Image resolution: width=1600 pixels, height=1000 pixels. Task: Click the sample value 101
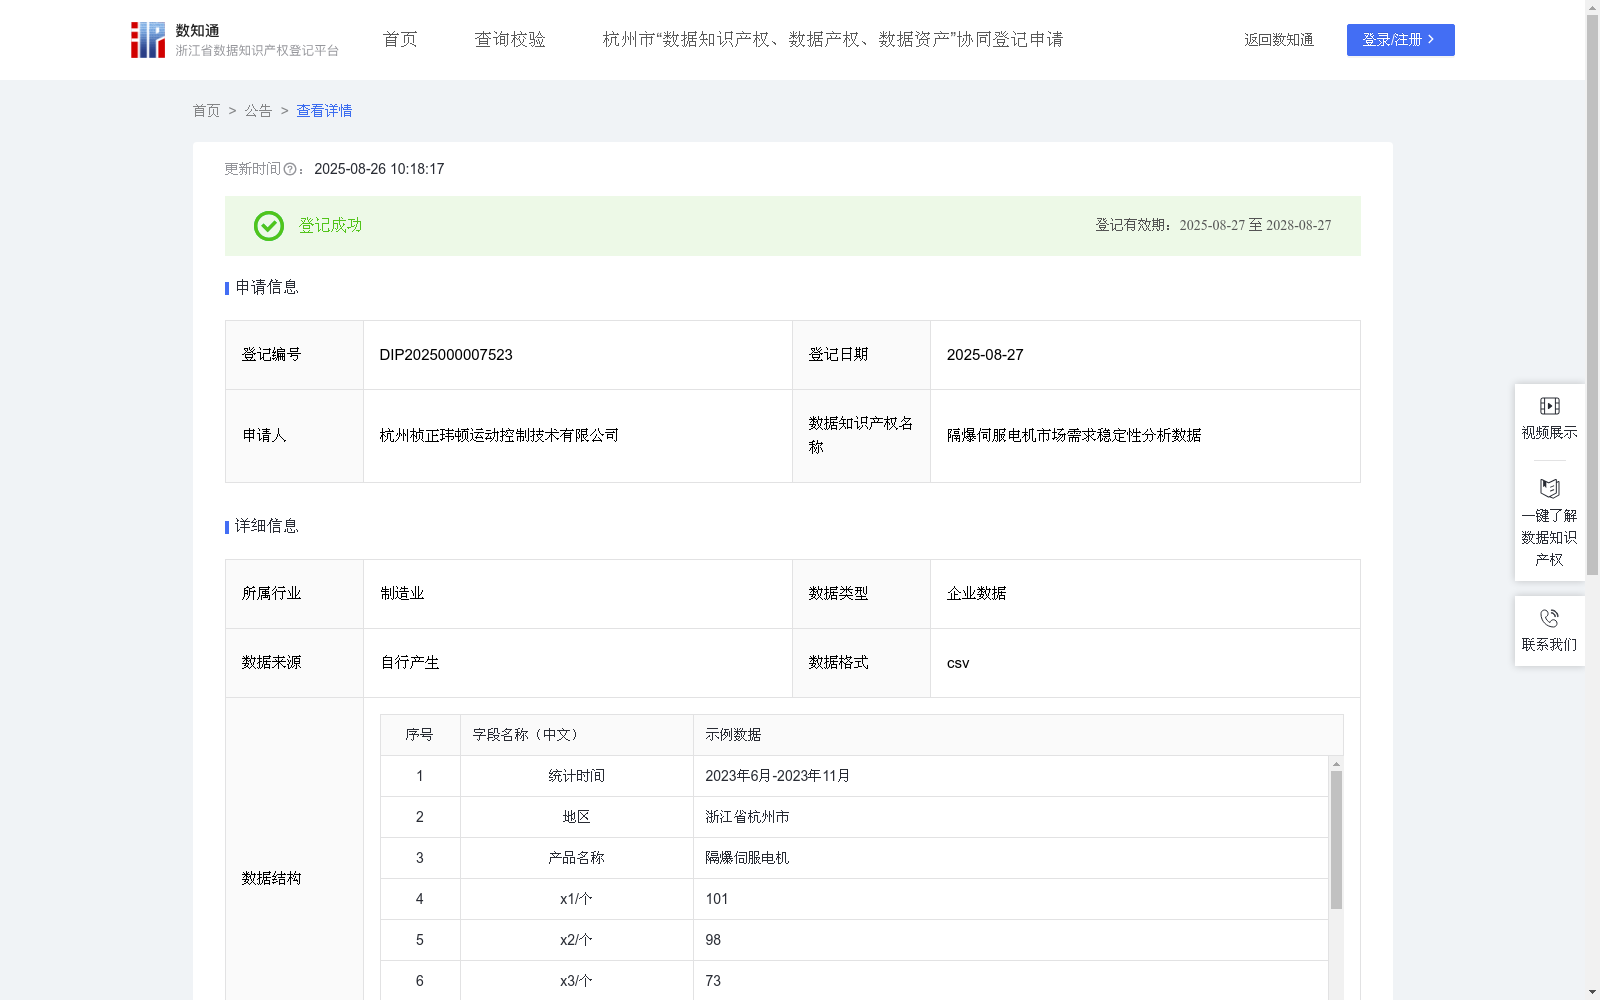[x=717, y=899]
